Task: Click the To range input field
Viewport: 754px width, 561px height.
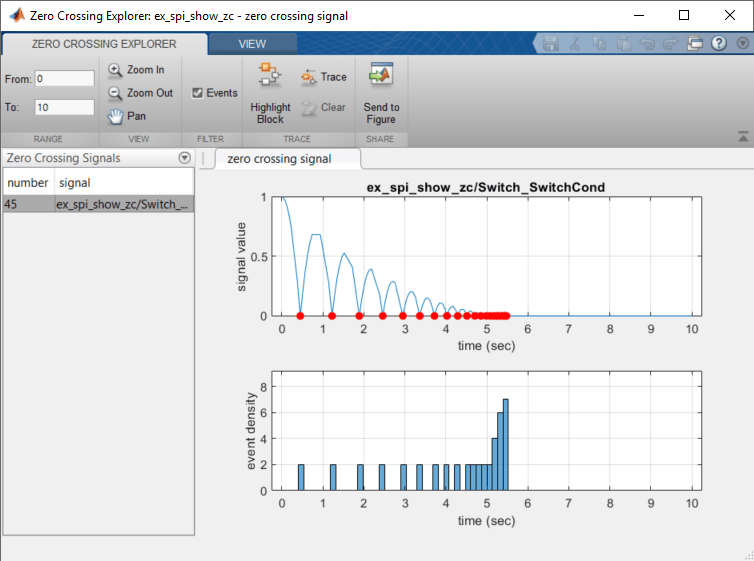Action: pos(64,107)
